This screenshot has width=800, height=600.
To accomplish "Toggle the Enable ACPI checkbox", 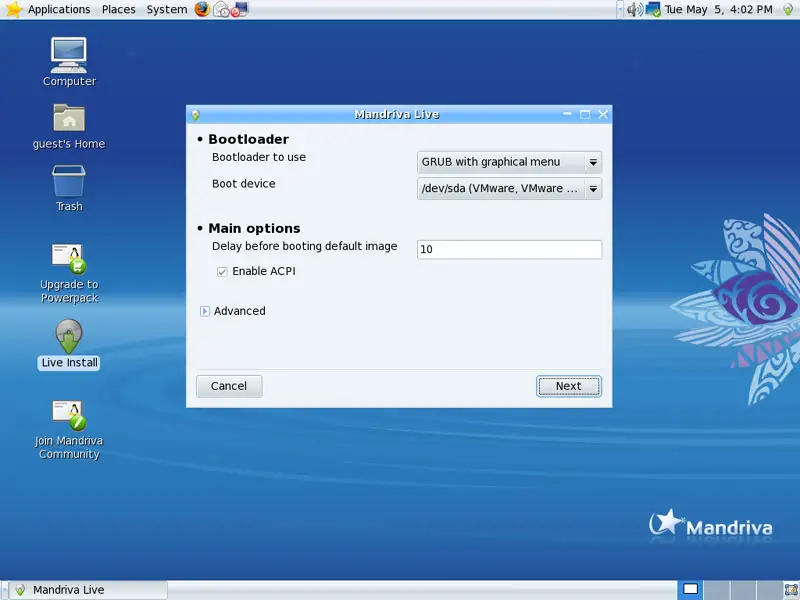I will click(222, 272).
